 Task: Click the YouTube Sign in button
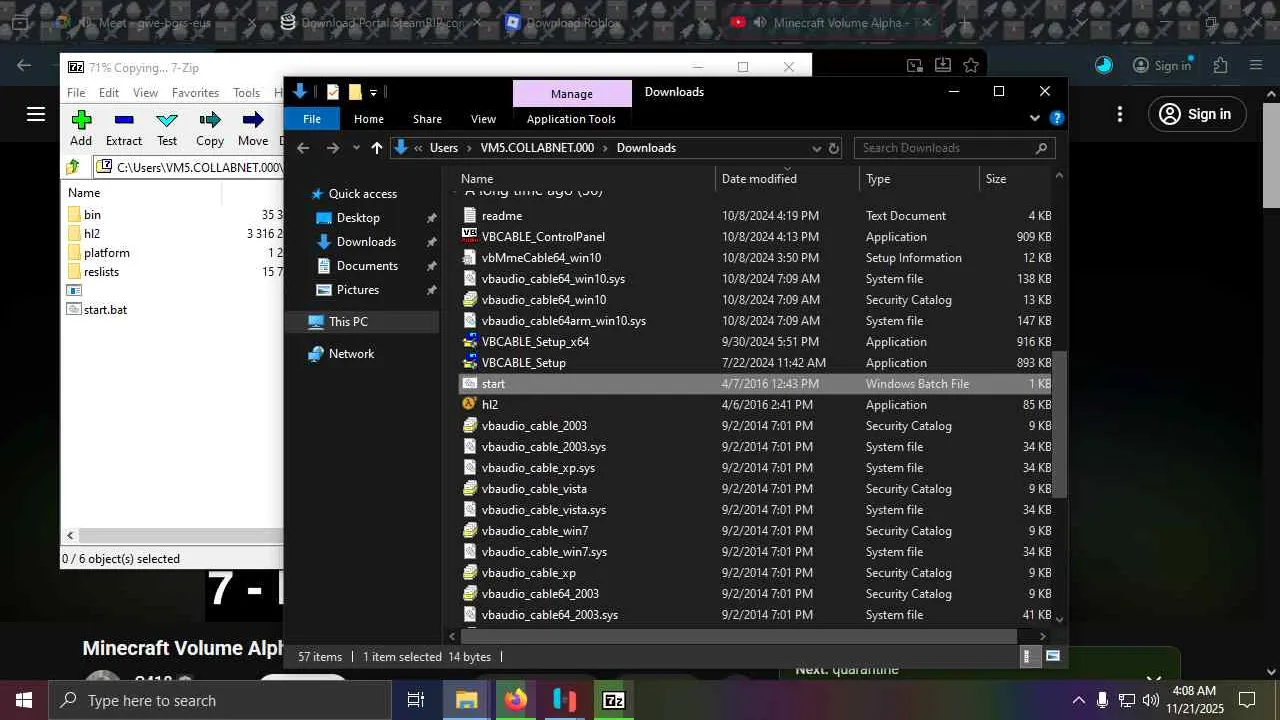pos(1197,114)
